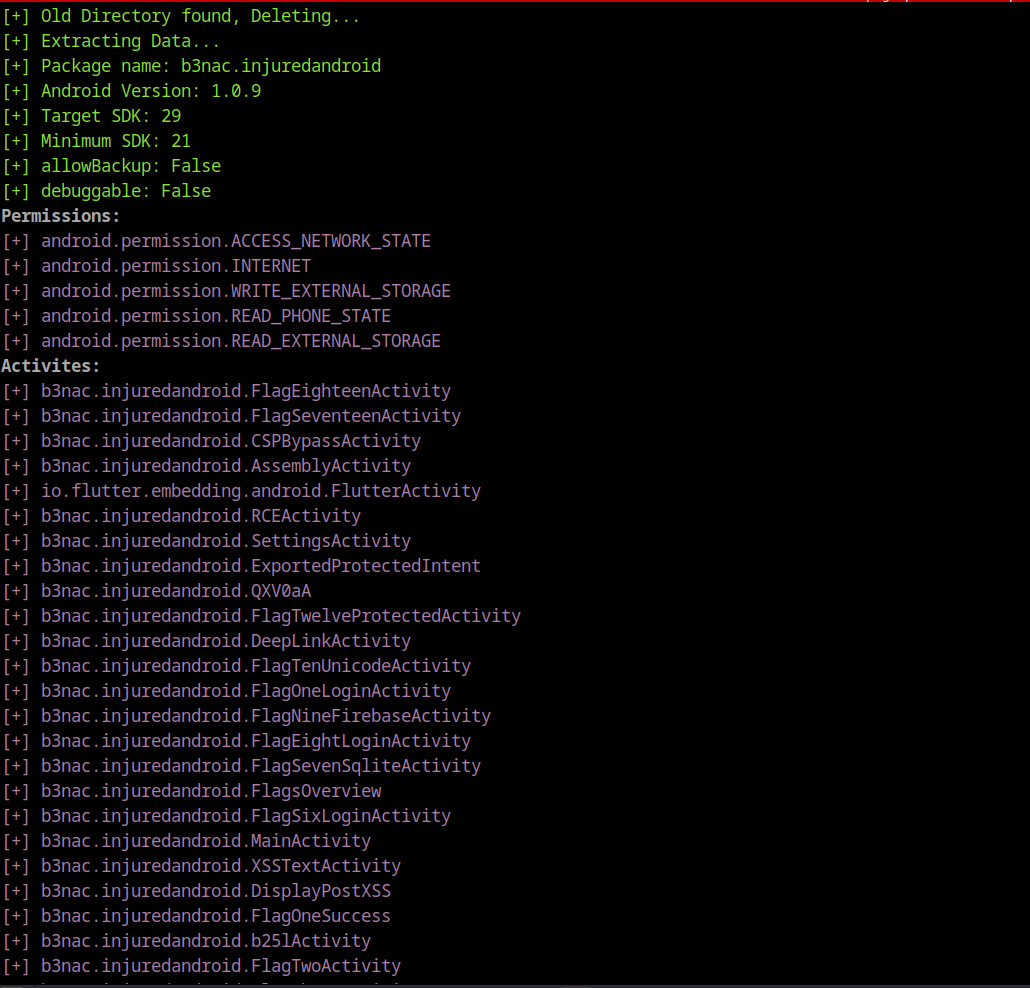This screenshot has height=988, width=1030.
Task: Select the READ_PHONE_STATE permission line
Action: coord(196,315)
